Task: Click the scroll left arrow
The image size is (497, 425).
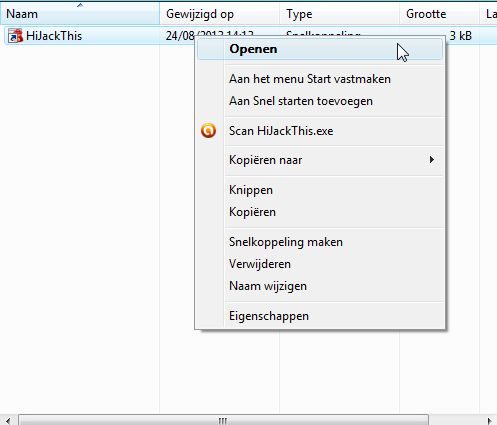Action: coord(8,420)
